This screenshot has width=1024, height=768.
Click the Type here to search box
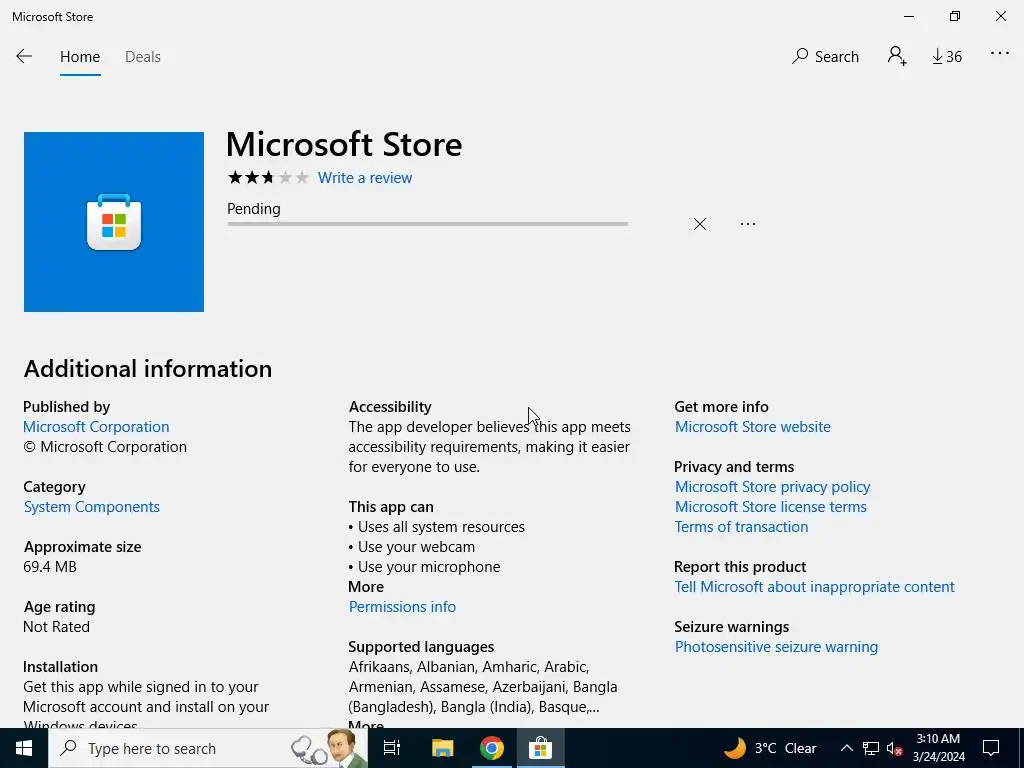208,748
